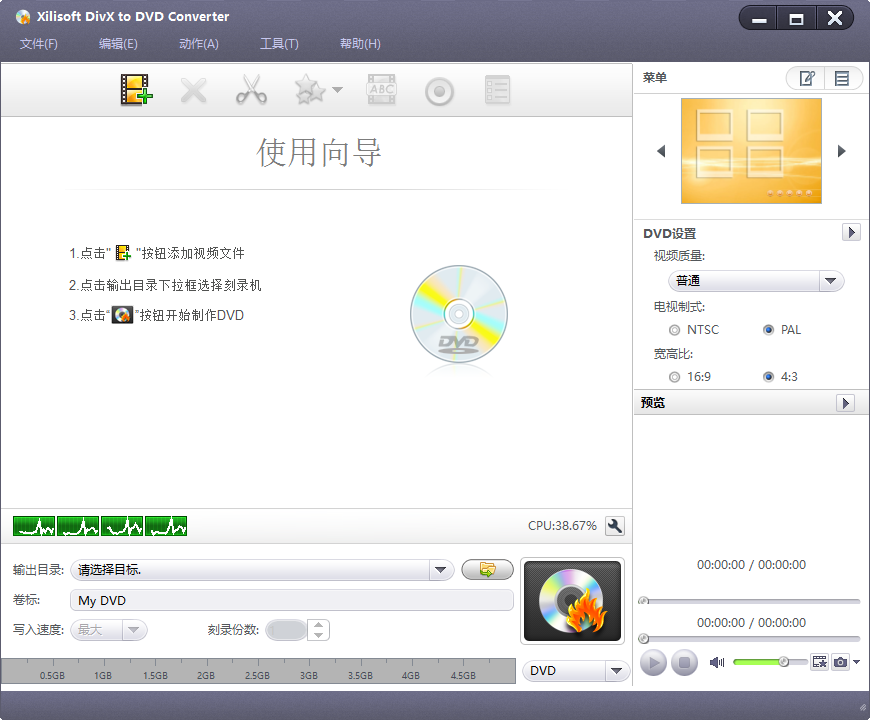Select the 16:9 aspect ratio
The image size is (870, 720).
pyautogui.click(x=675, y=376)
